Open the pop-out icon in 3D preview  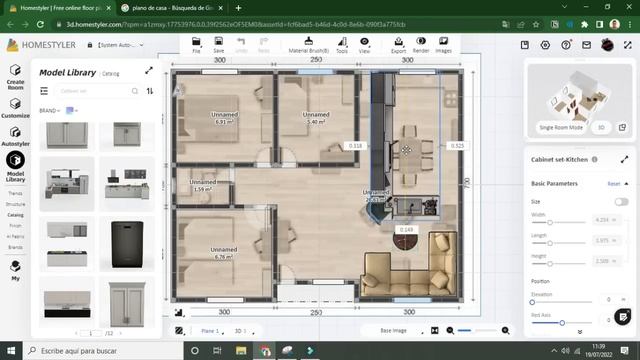622,128
